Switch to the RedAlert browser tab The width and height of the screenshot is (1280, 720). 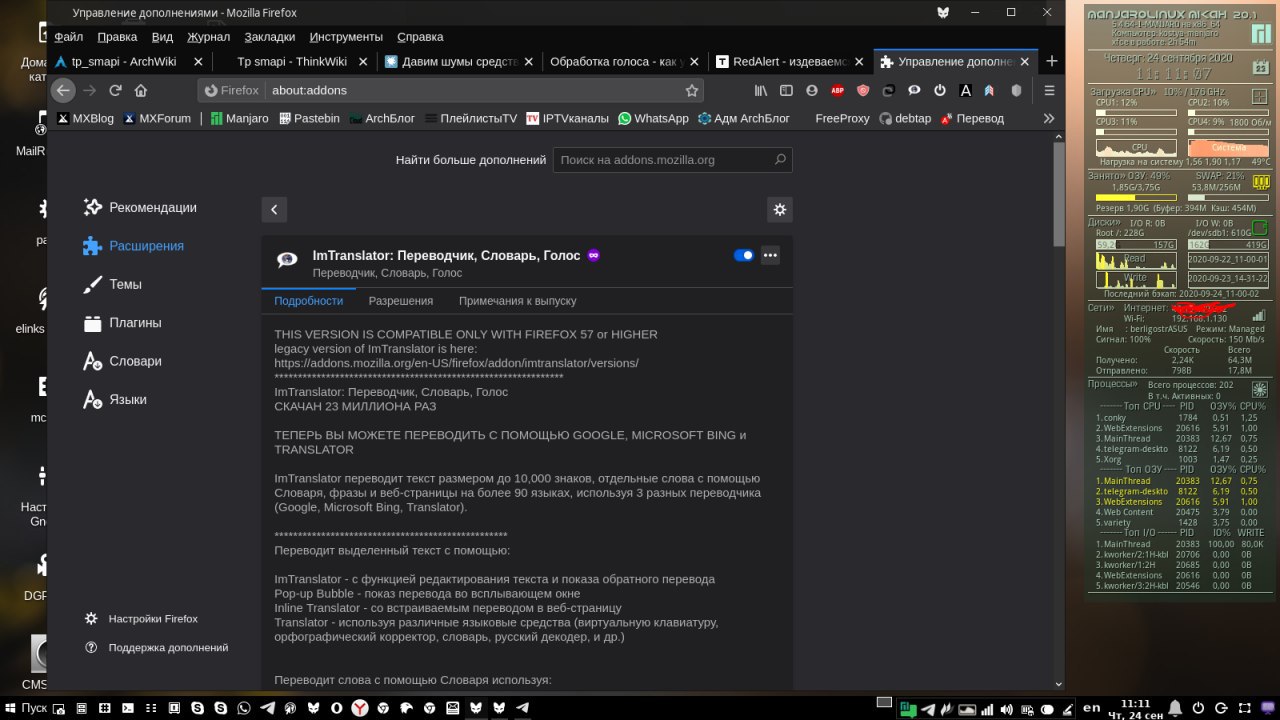click(790, 61)
